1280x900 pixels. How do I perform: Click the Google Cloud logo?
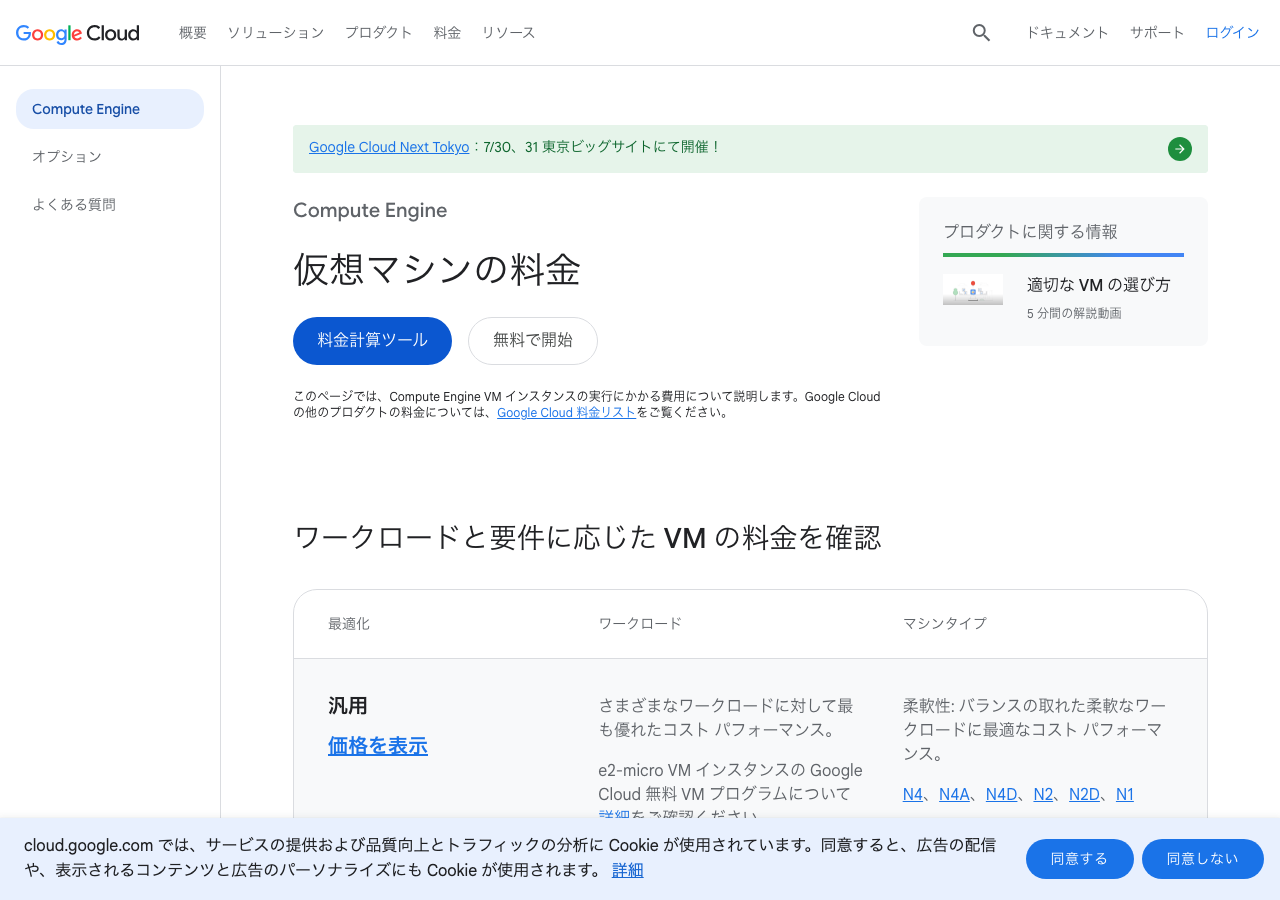pyautogui.click(x=78, y=33)
